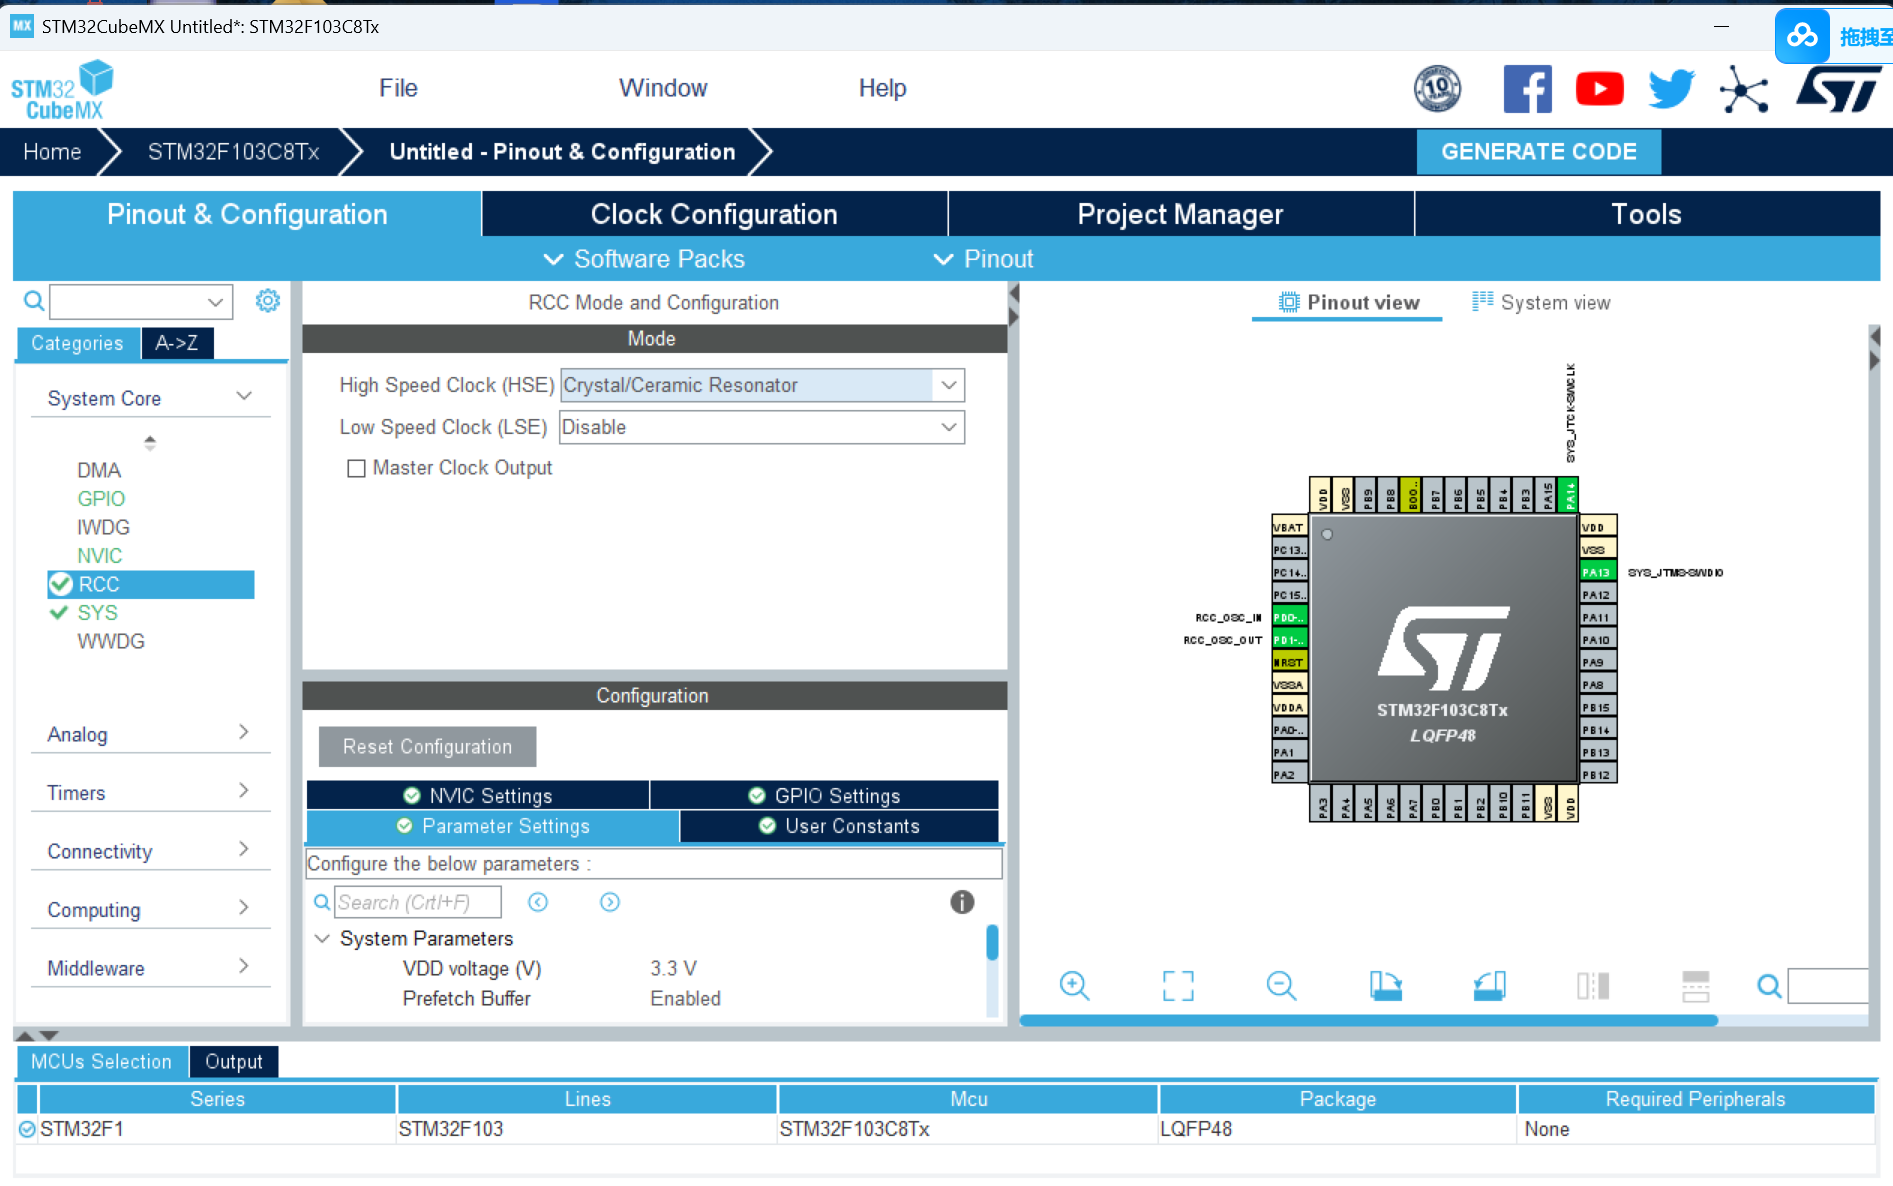Go to the STM32F103C8Tx breadcrumb
Image resolution: width=1893 pixels, height=1186 pixels.
tap(234, 152)
